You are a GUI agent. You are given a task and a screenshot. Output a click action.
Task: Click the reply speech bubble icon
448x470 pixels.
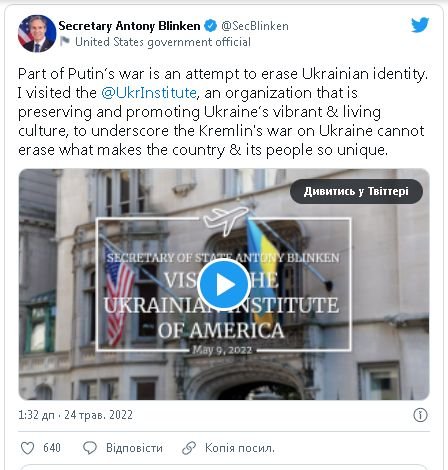click(90, 448)
